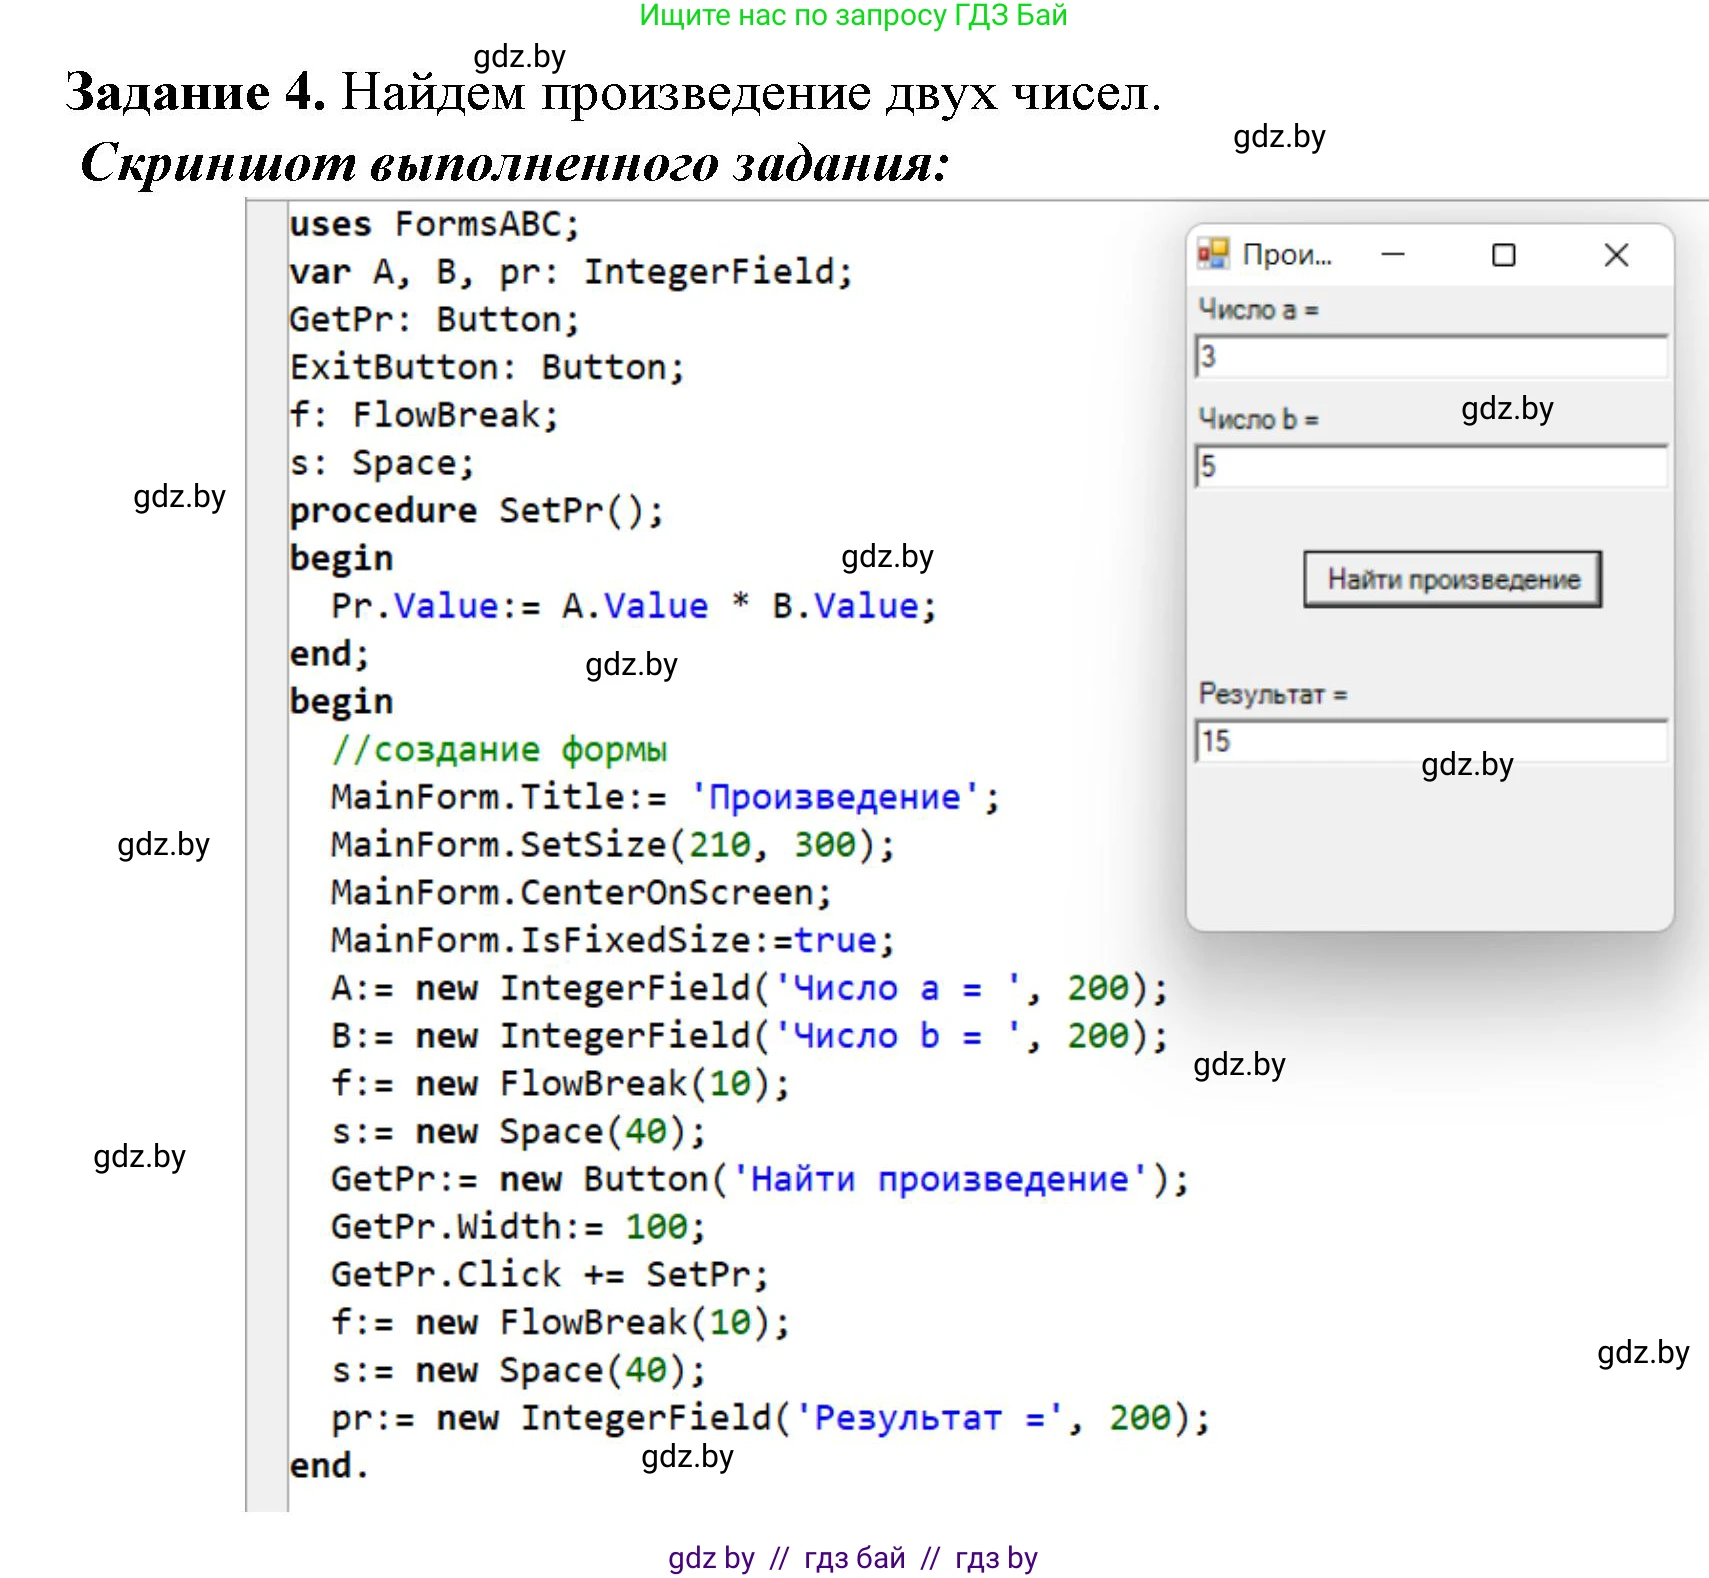Click the final 'end.' statement in code
1709x1578 pixels.
pos(328,1466)
